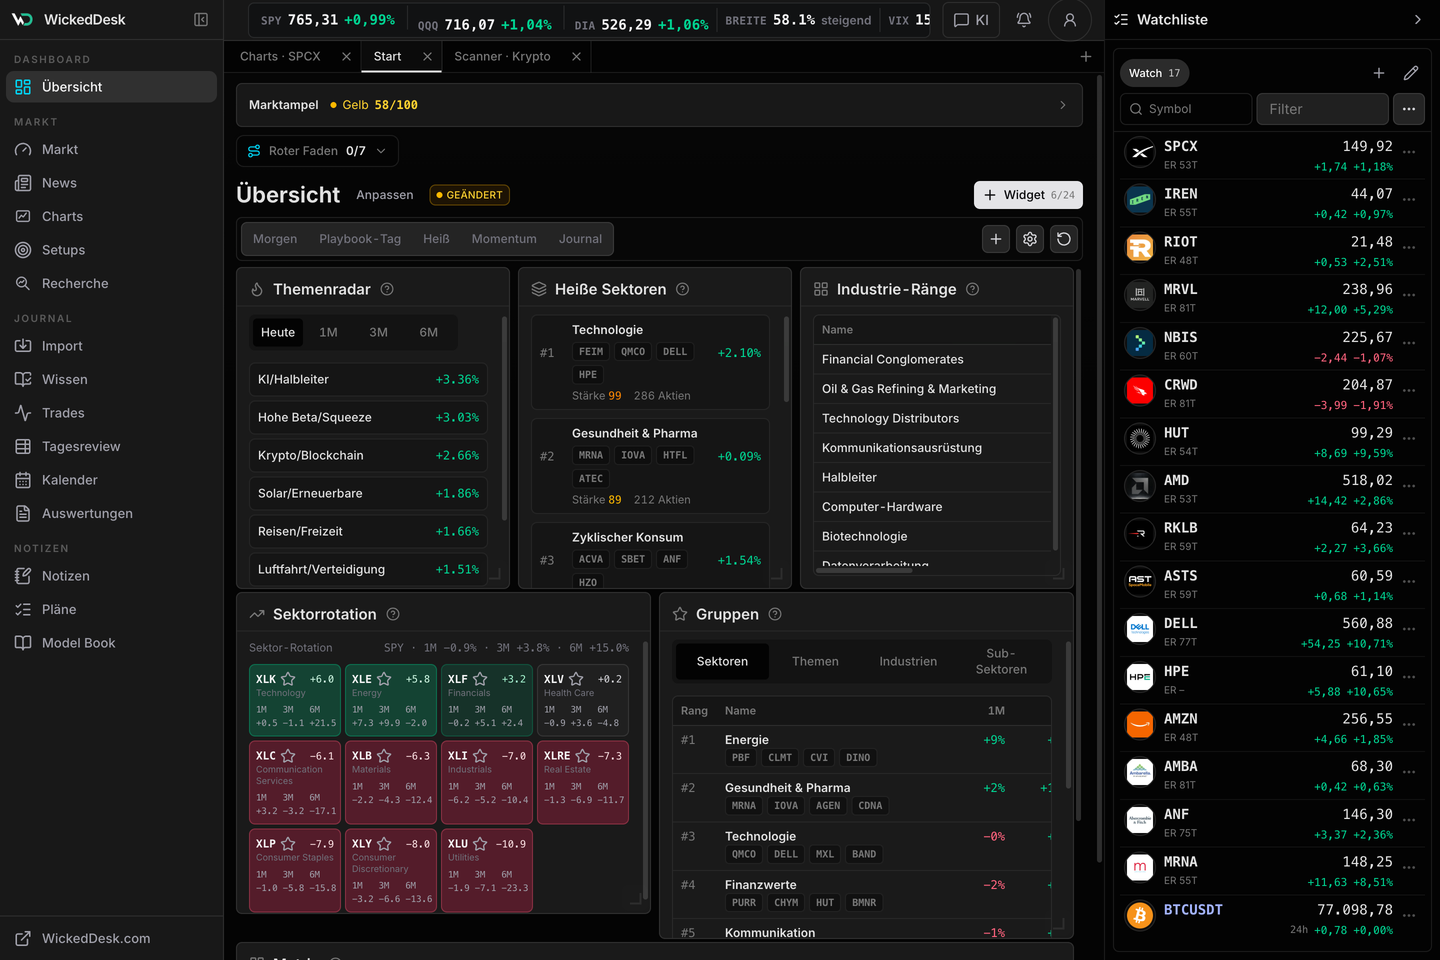The width and height of the screenshot is (1440, 960).
Task: Focus the Symbol search field
Action: coord(1186,109)
